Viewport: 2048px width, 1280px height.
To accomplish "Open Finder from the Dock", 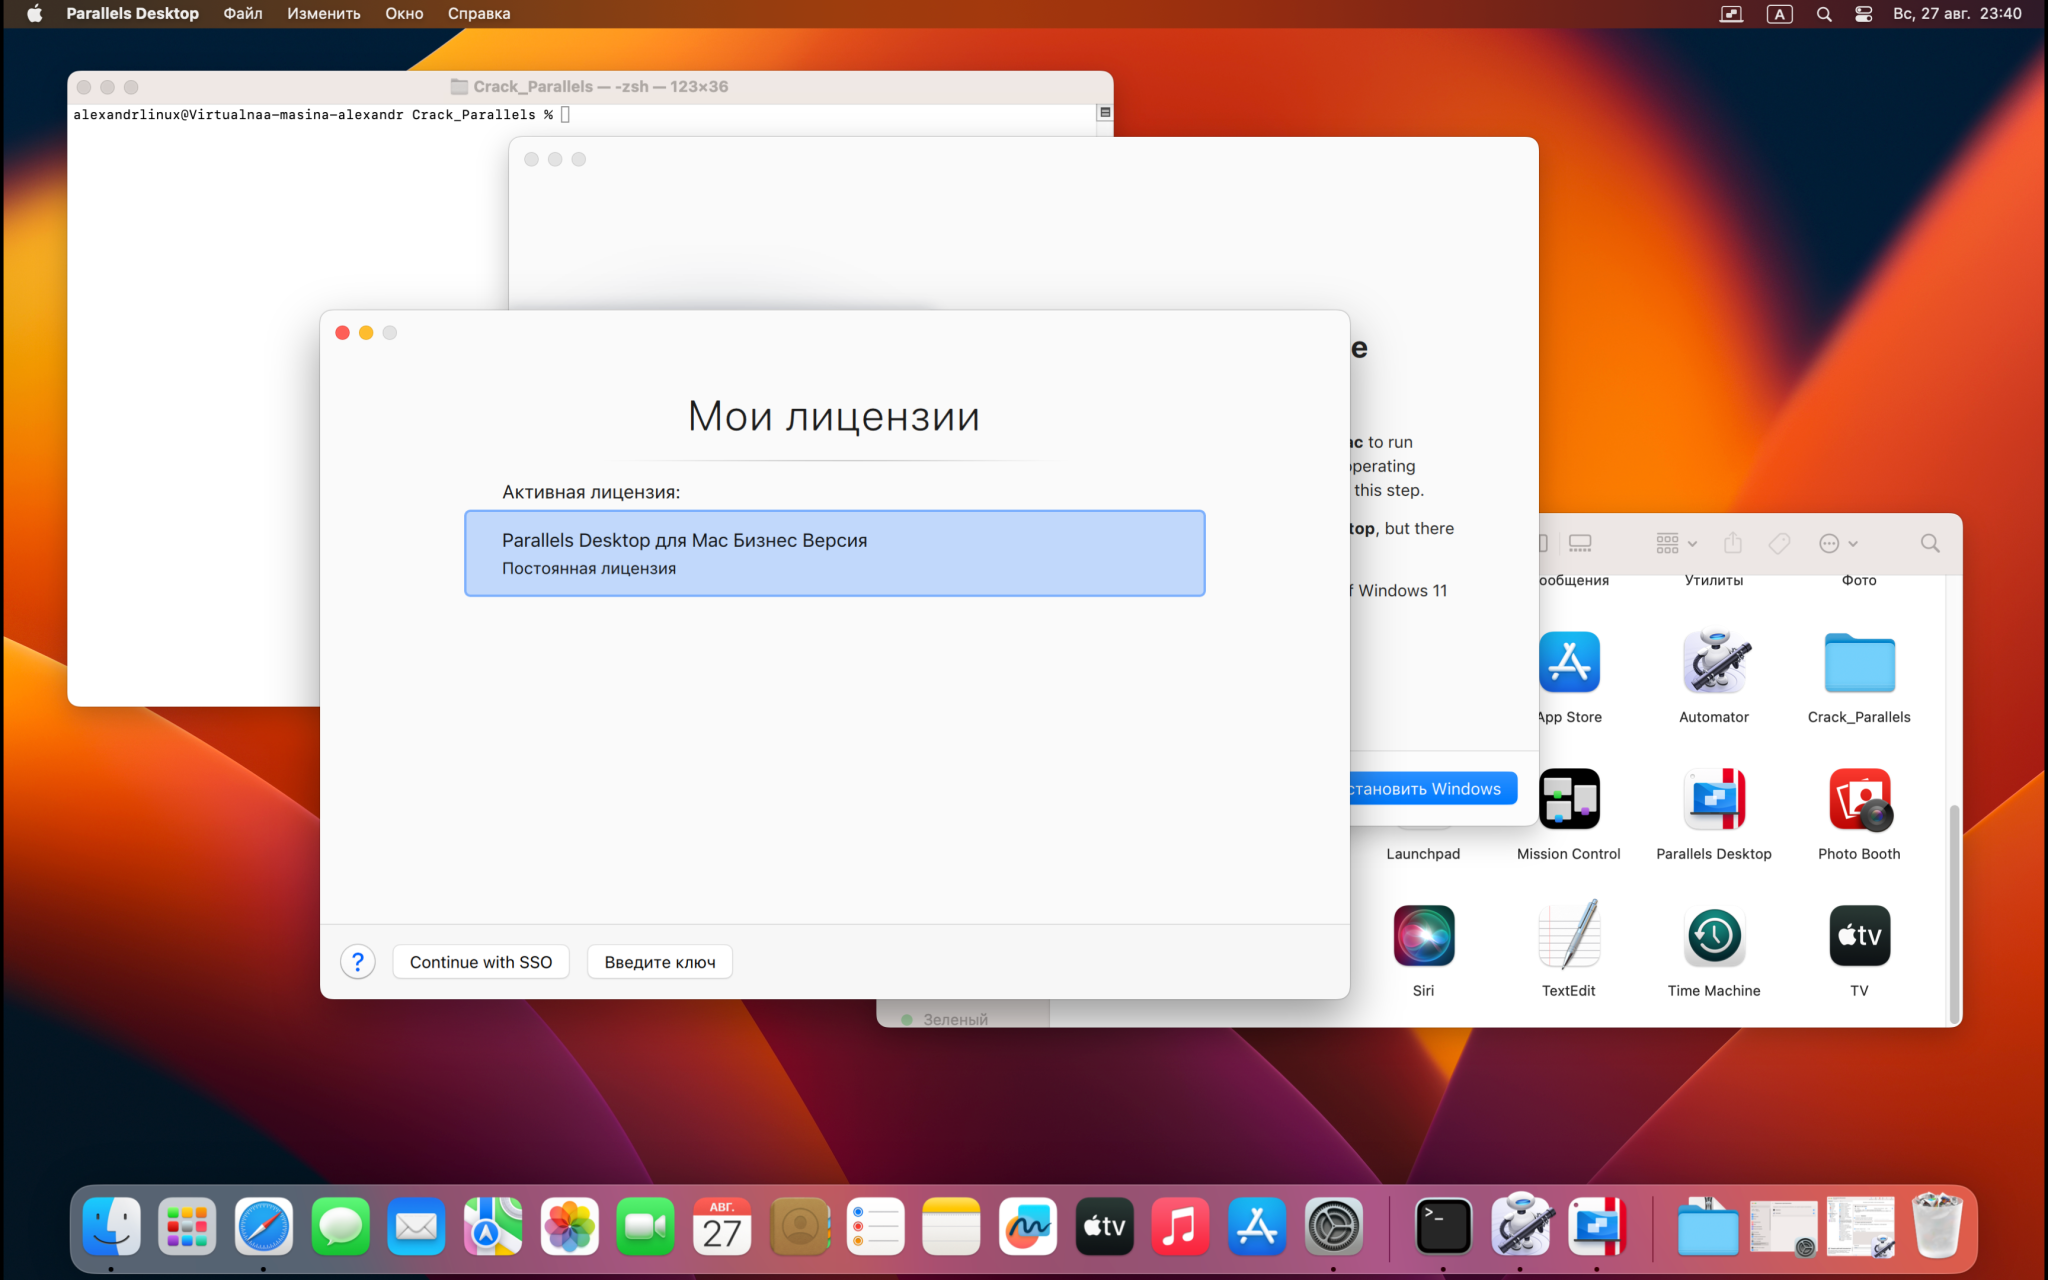I will click(111, 1226).
